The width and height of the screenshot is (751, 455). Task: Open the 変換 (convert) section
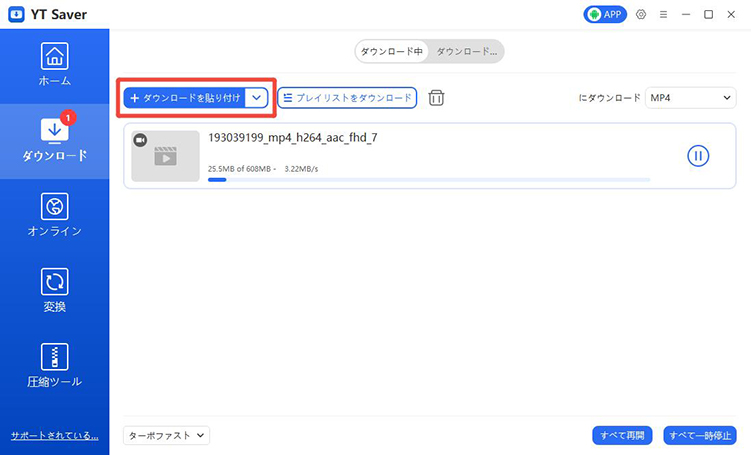55,291
